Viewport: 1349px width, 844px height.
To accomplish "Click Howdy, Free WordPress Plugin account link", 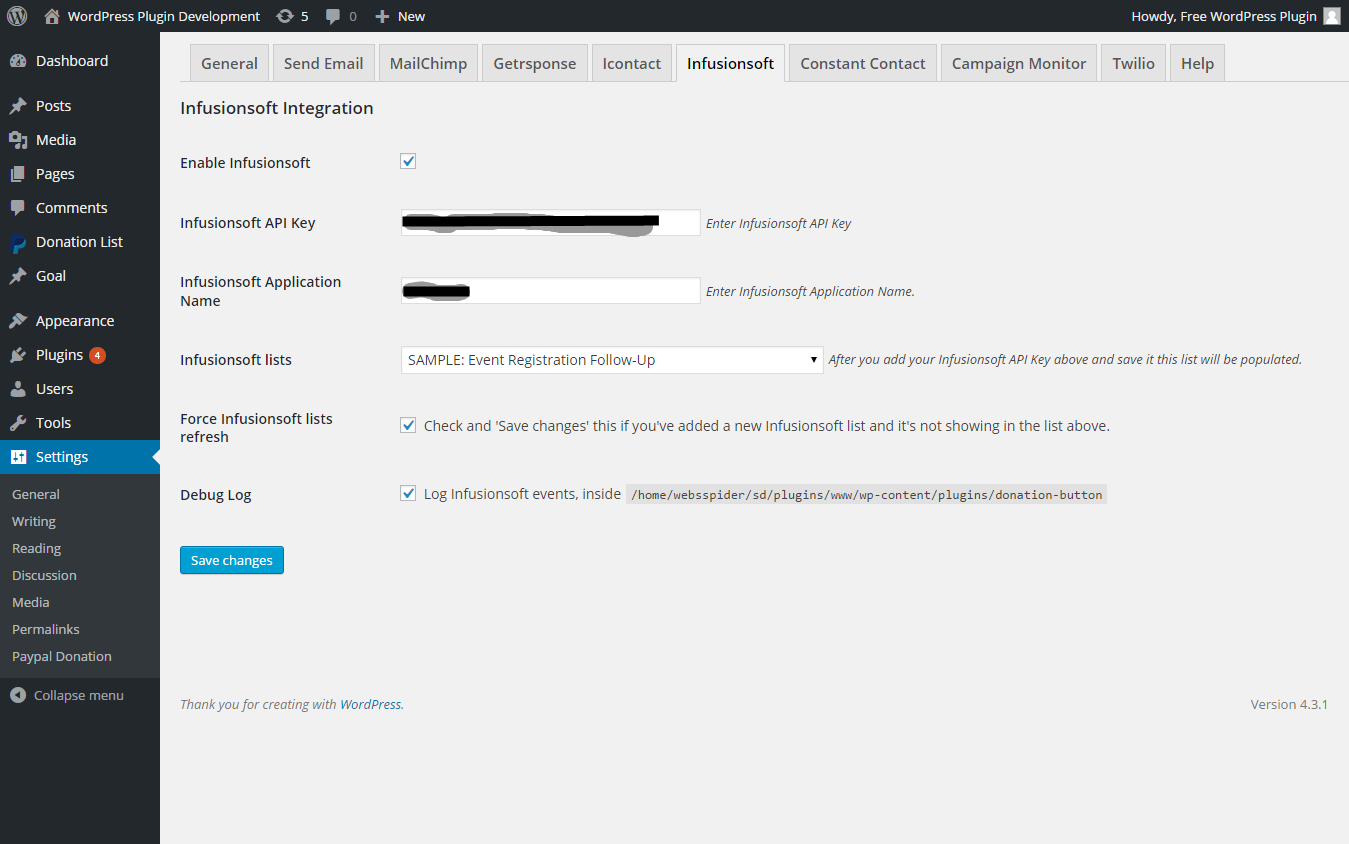I will (x=1224, y=16).
